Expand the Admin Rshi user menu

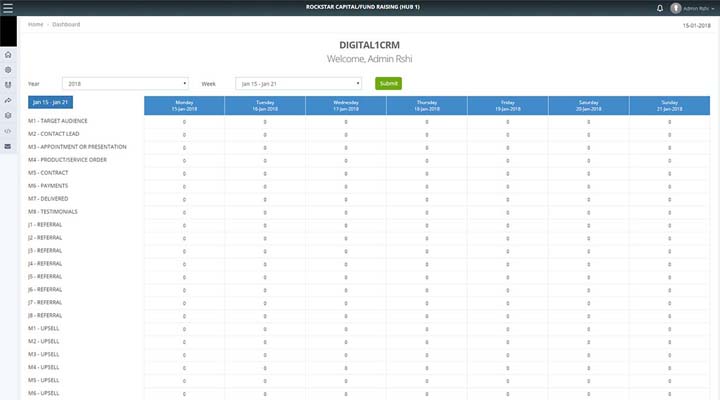[698, 9]
